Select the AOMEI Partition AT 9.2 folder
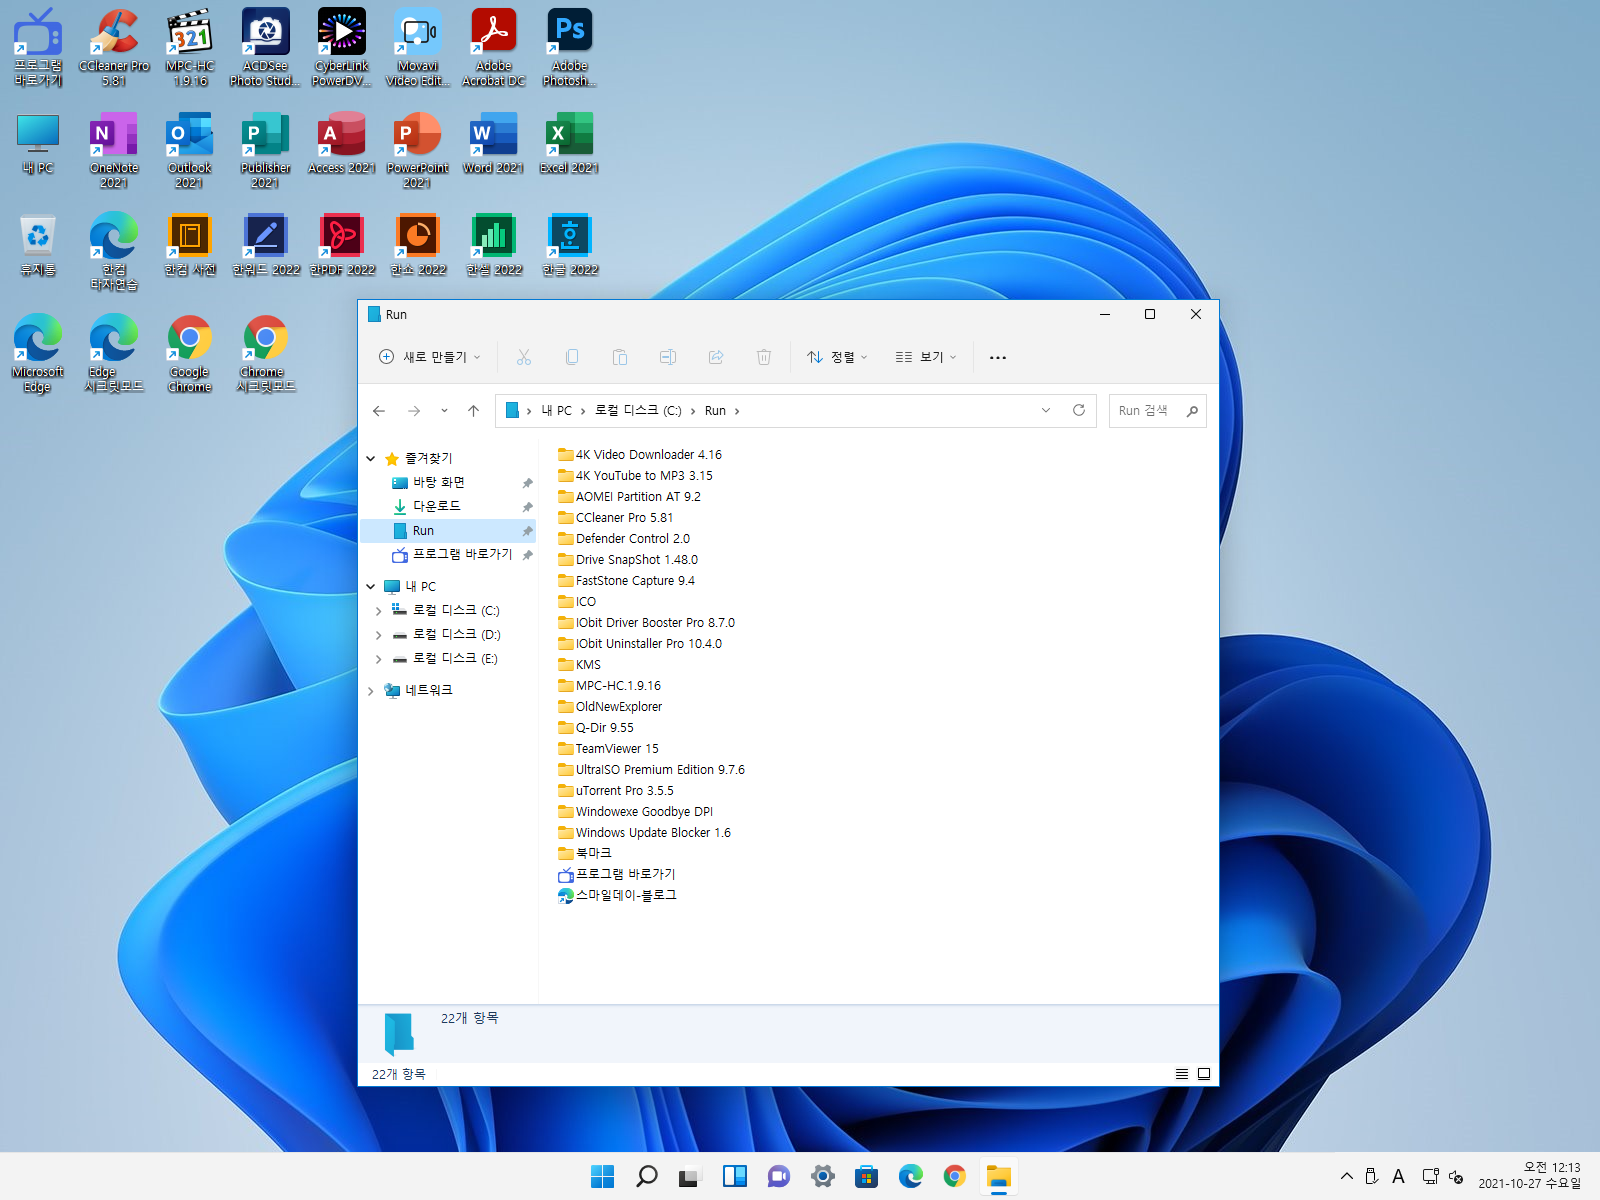This screenshot has width=1600, height=1200. [x=629, y=497]
